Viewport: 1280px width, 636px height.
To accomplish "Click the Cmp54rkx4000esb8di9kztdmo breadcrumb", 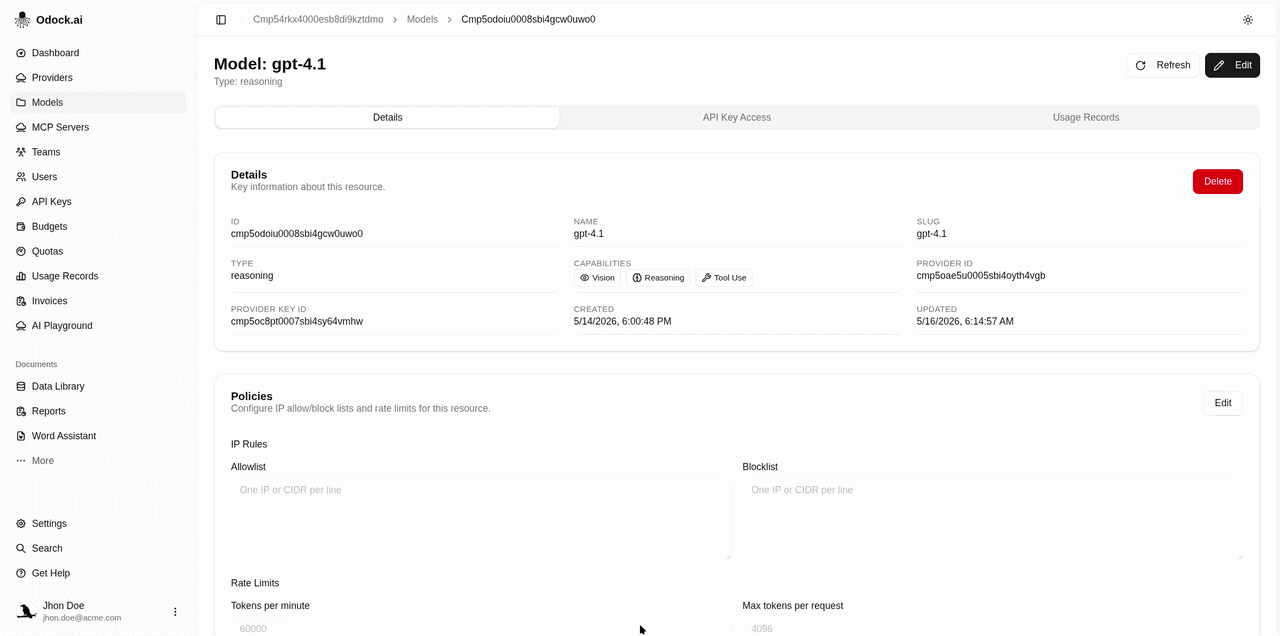I will [318, 20].
